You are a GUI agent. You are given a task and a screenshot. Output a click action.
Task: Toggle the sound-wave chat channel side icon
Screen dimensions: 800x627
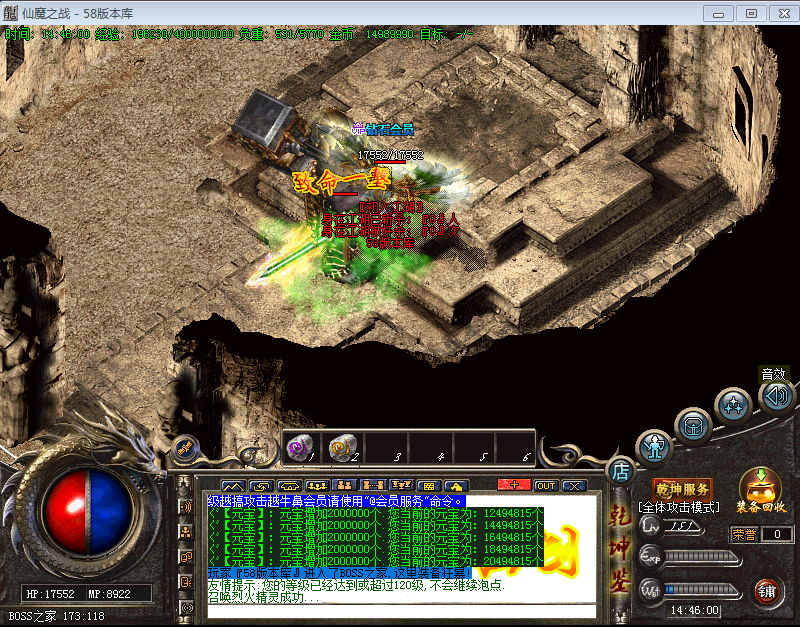click(186, 507)
